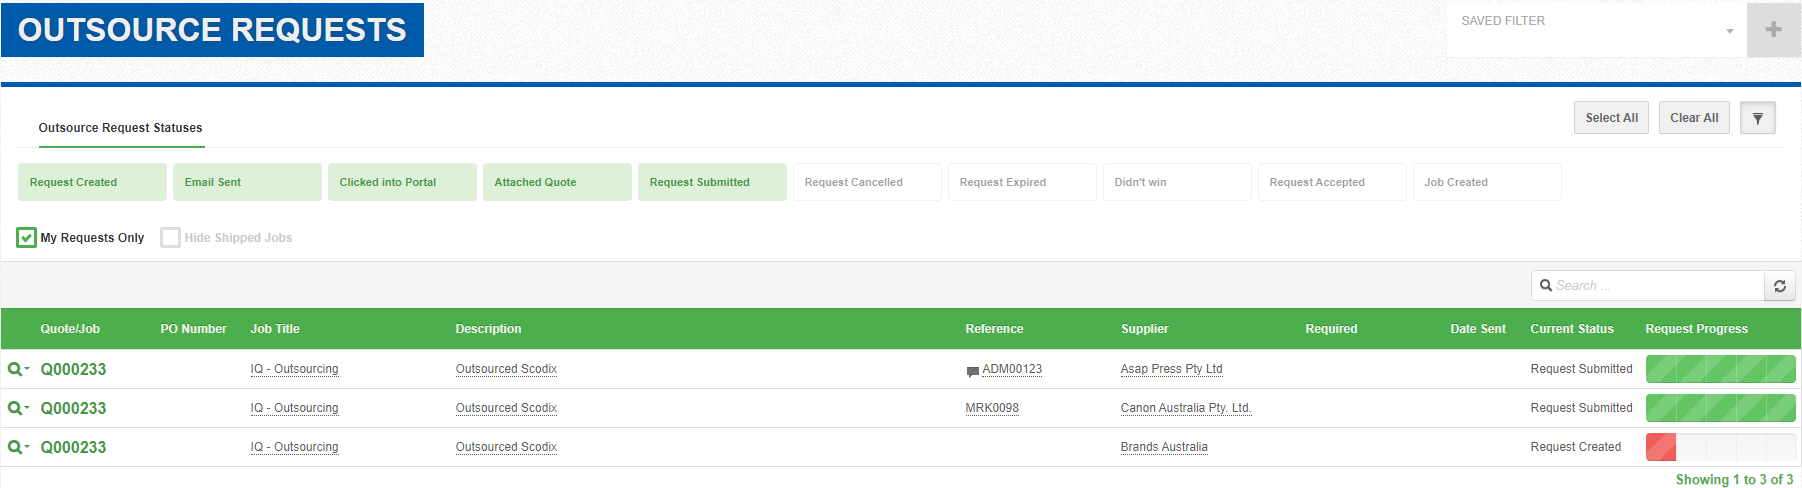1802x488 pixels.
Task: Click IQ - Outsourcing in Brands Australia row
Action: point(294,447)
